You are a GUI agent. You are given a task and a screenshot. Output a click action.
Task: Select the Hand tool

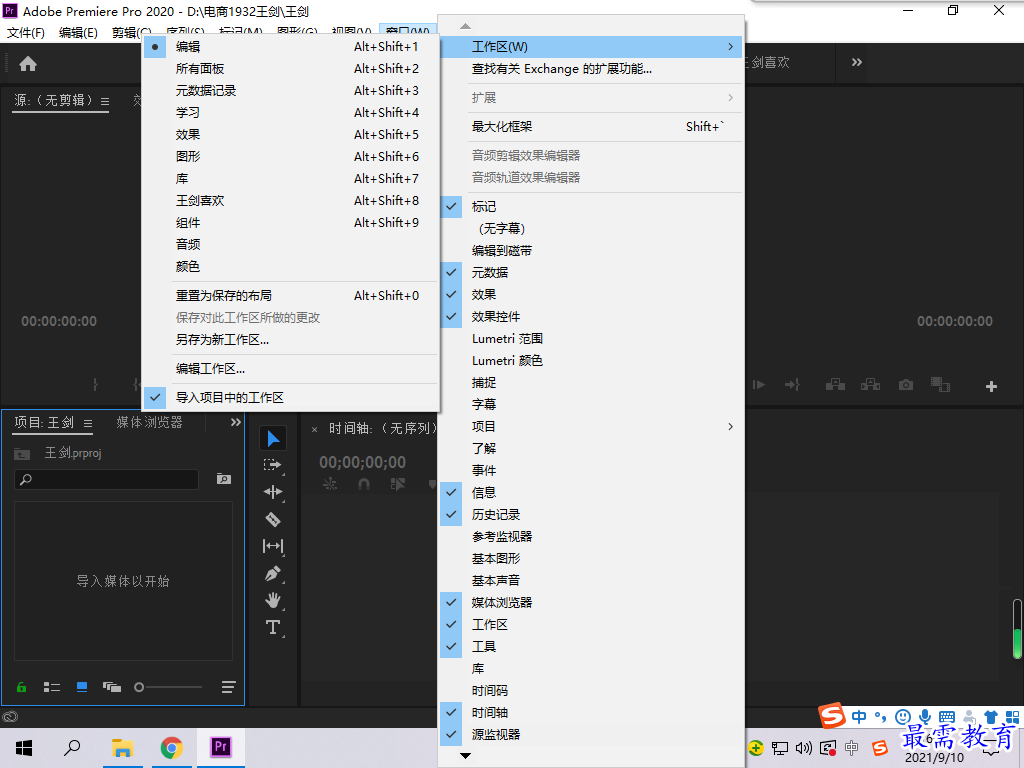click(x=273, y=600)
